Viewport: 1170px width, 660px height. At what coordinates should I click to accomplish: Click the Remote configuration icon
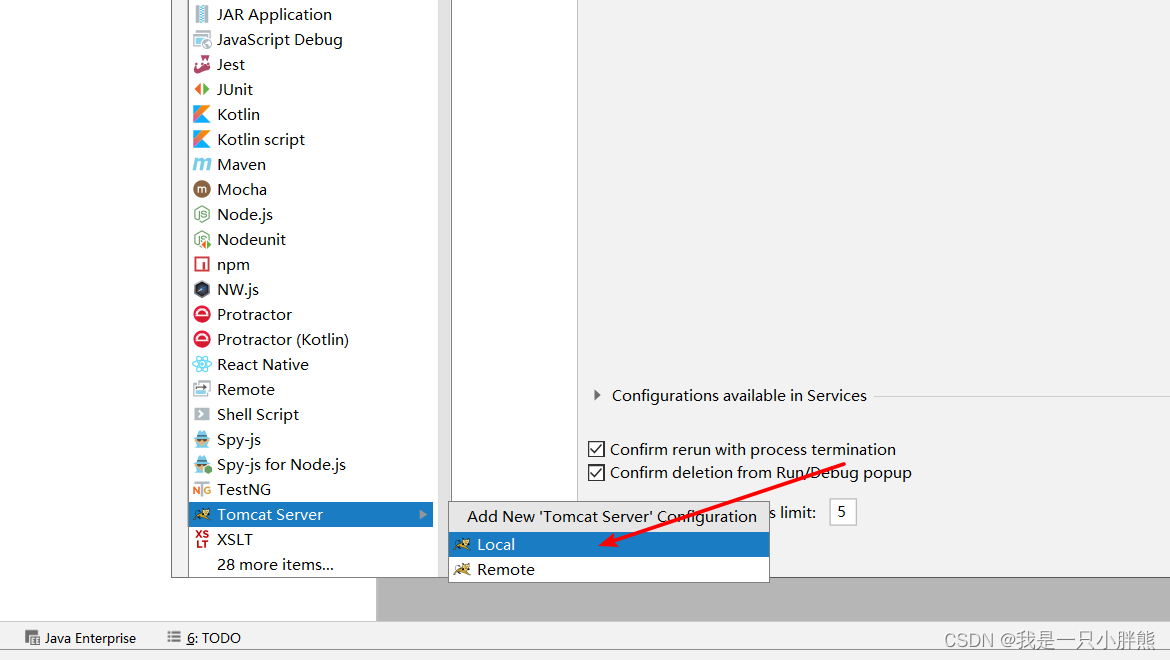point(201,389)
